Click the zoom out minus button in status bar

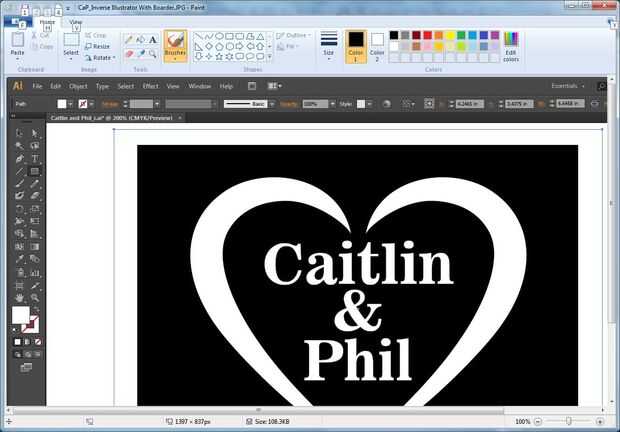538,422
